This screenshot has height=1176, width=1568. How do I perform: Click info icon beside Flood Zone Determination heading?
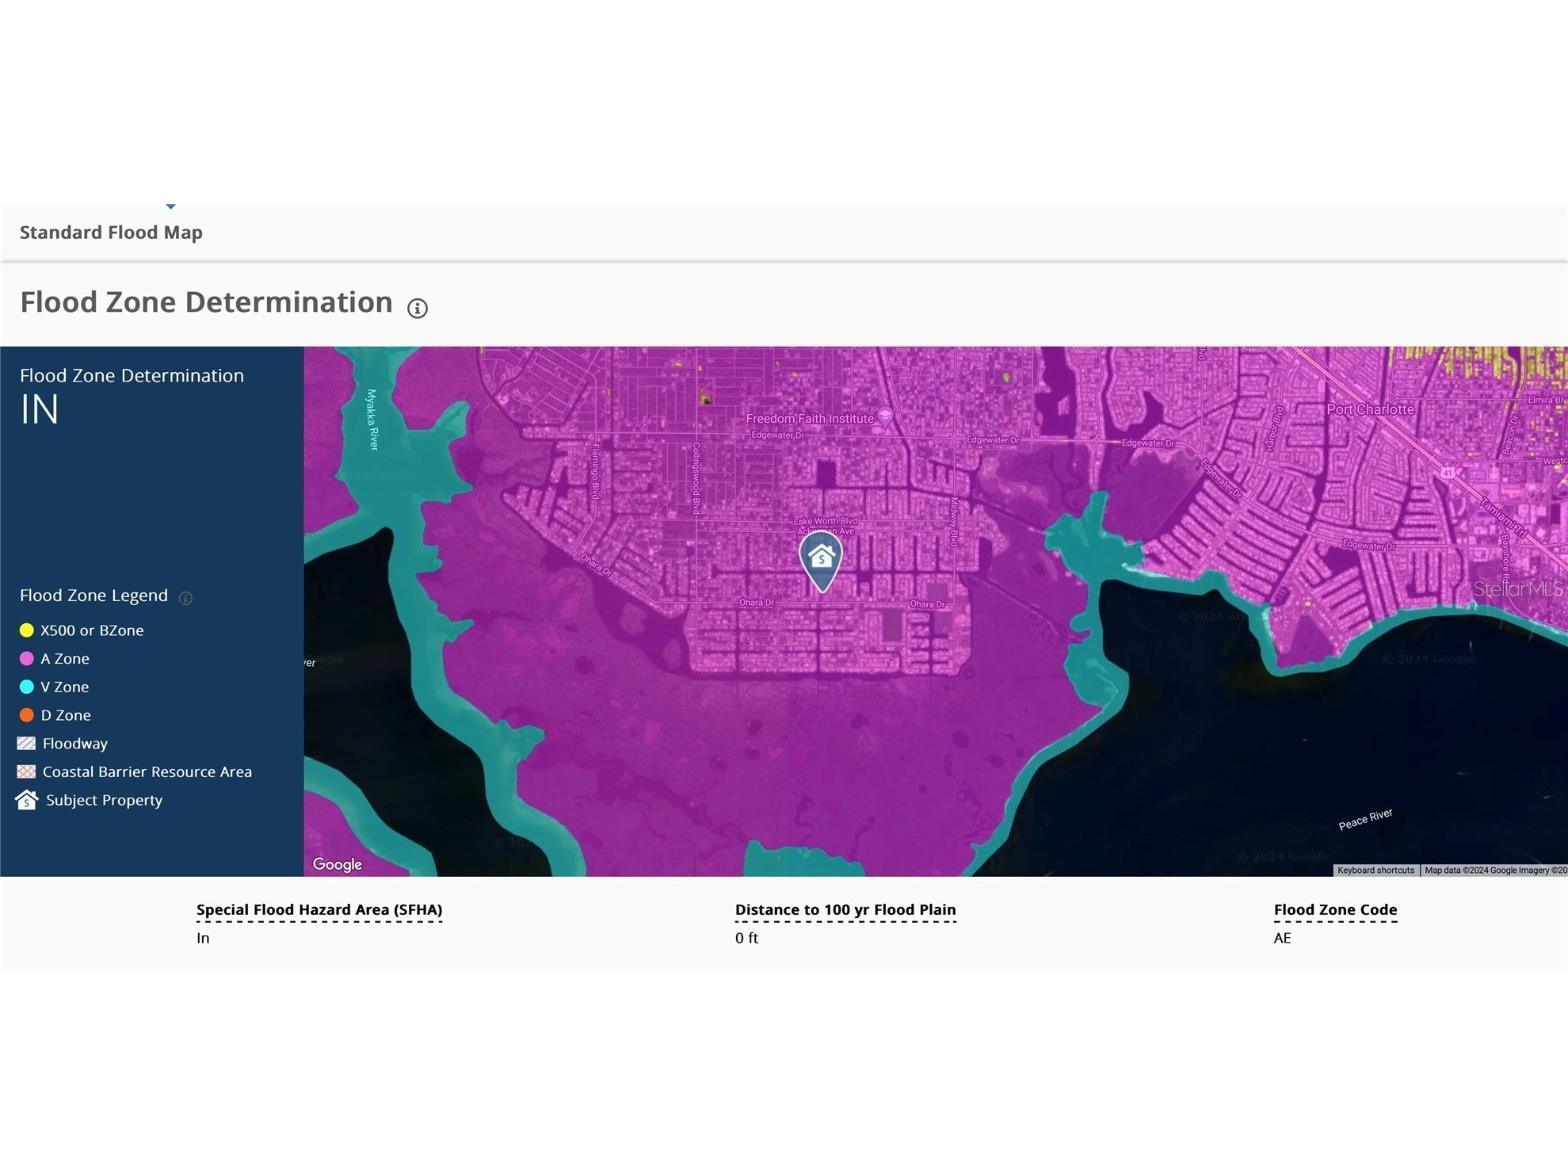coord(417,308)
